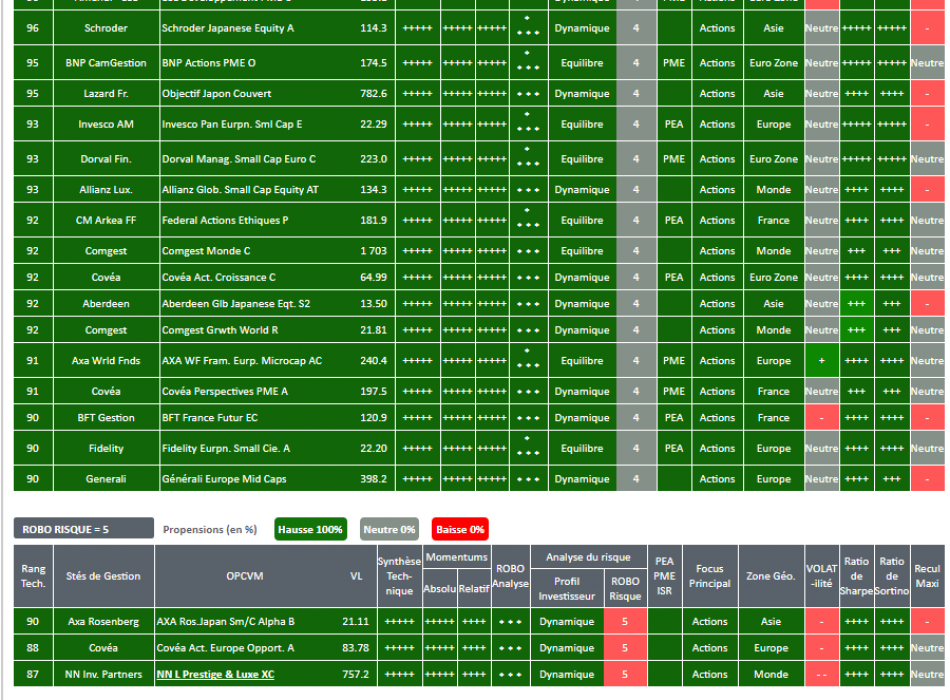Image resolution: width=950 pixels, height=700 pixels.
Task: Click the Rang Tech. column header
Action: [33, 576]
